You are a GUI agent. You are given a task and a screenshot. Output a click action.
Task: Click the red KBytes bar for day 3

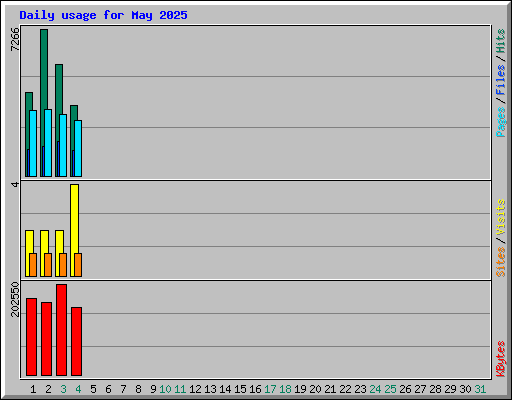coord(61,330)
